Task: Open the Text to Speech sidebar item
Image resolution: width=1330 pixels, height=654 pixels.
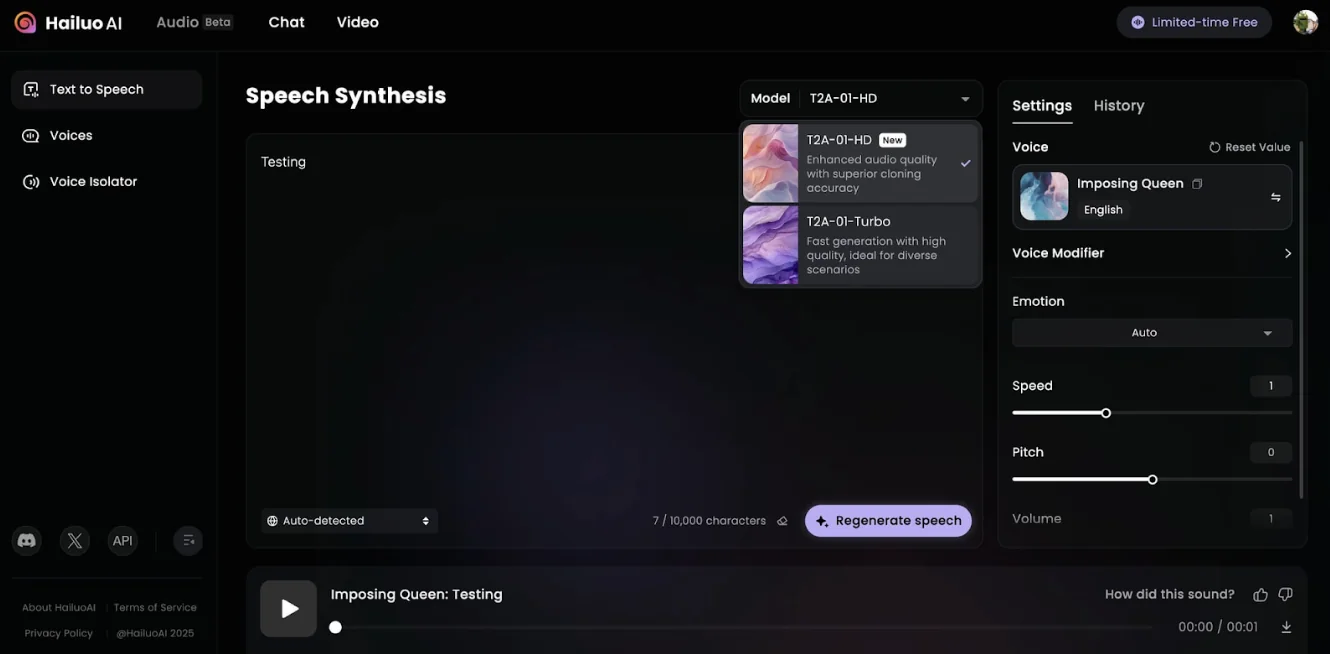Action: coord(107,89)
